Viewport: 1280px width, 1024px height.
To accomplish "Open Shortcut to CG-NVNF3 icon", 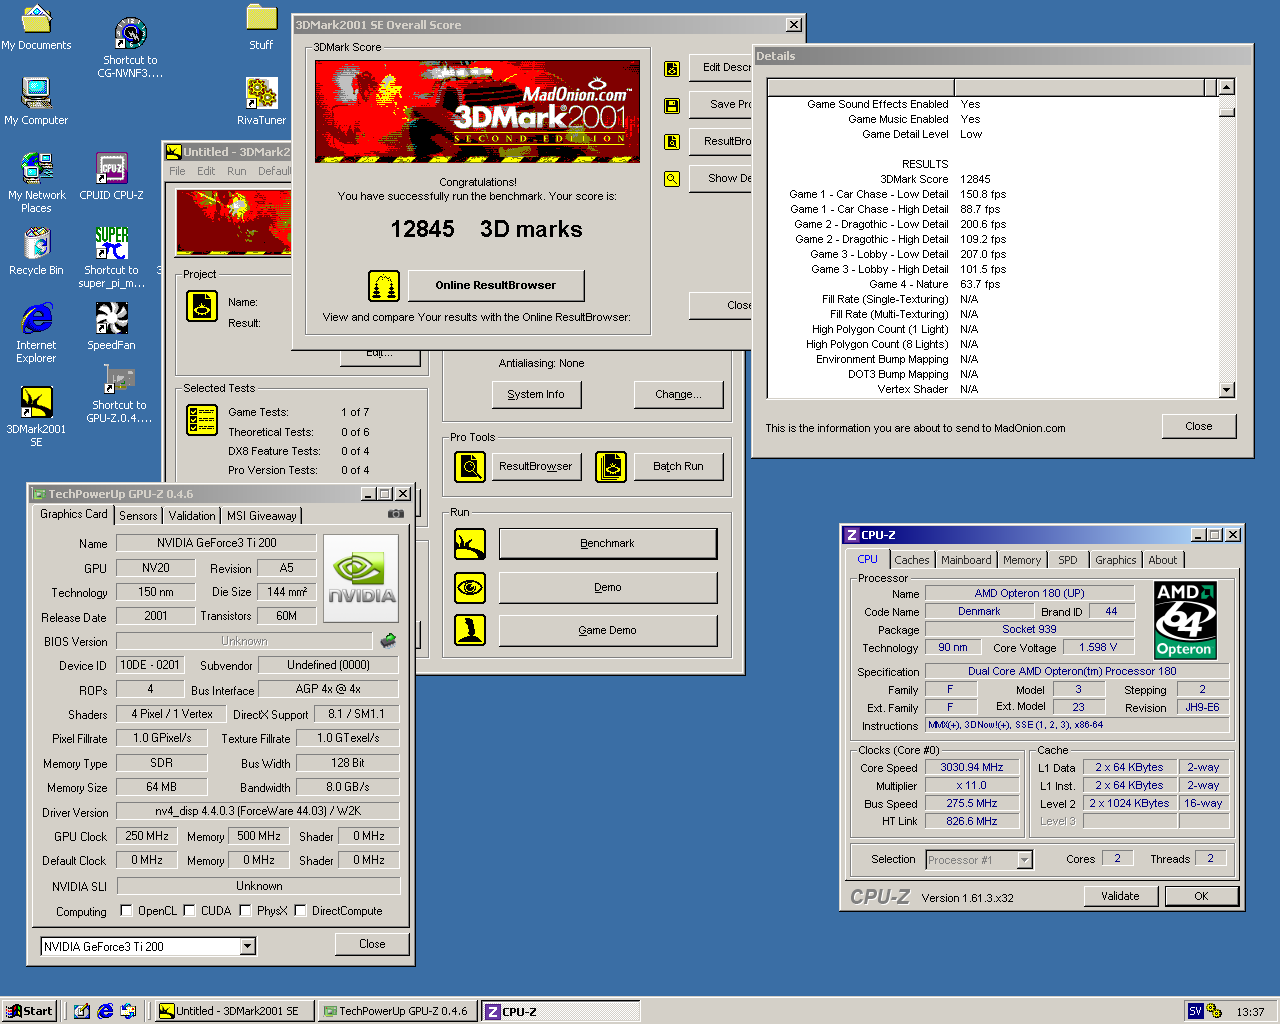I will pos(130,47).
